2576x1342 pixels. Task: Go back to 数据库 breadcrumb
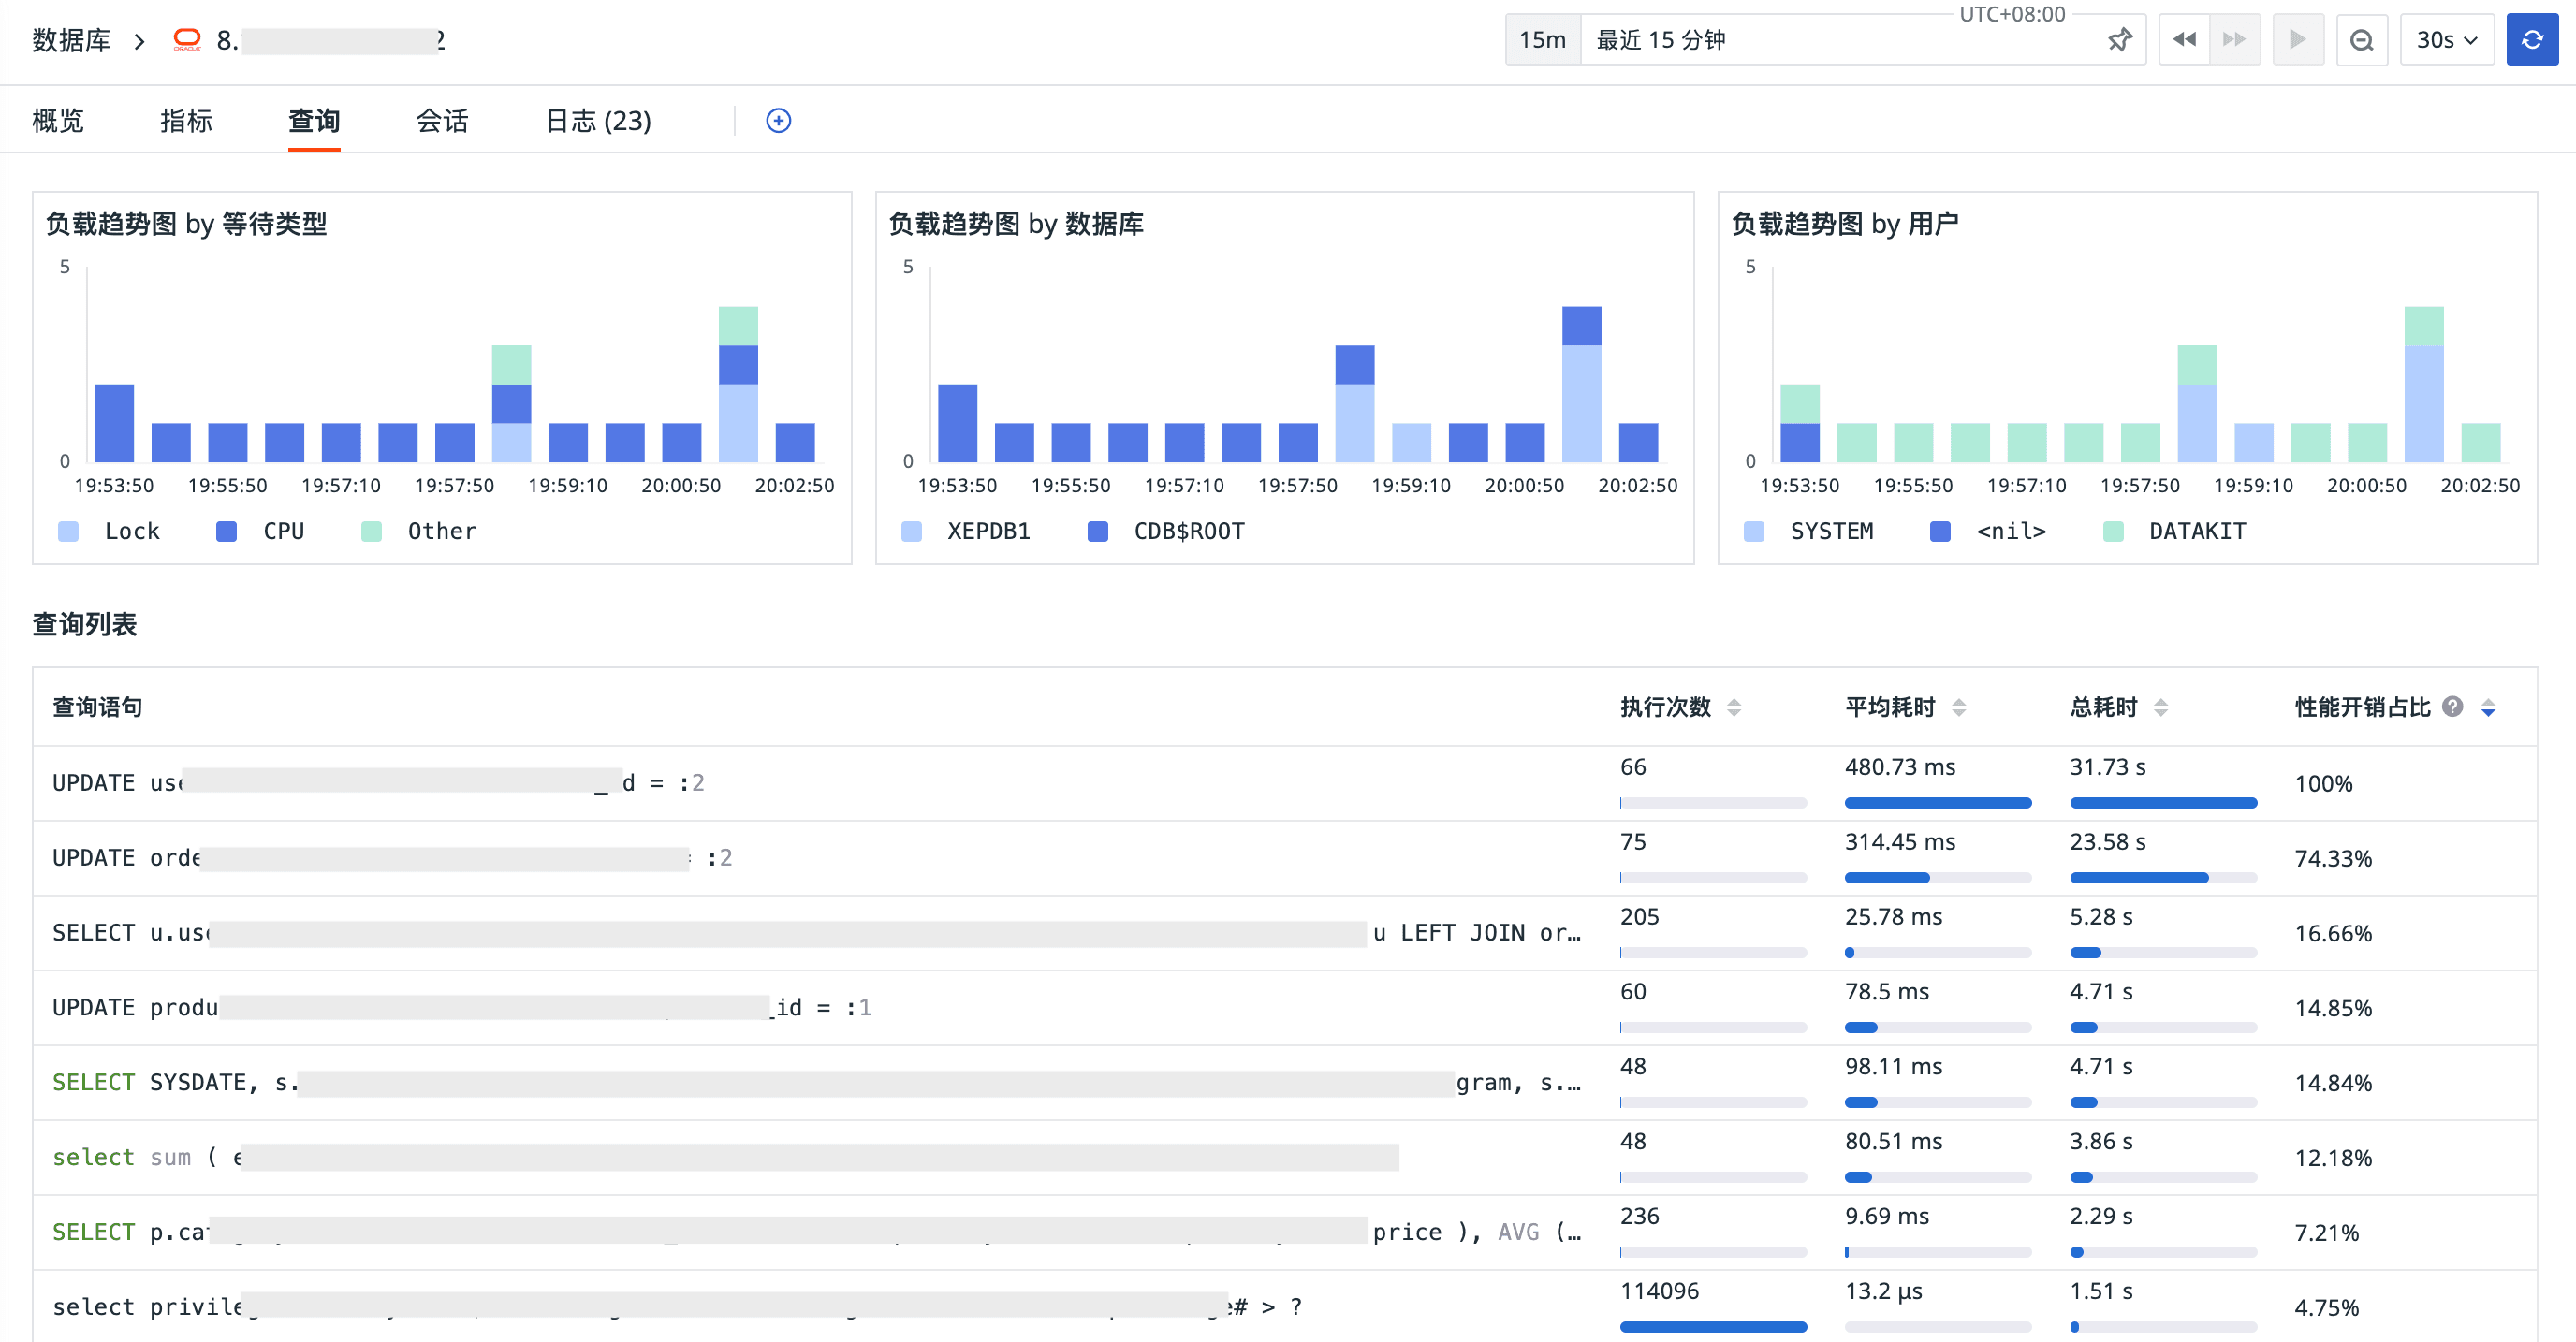71,40
